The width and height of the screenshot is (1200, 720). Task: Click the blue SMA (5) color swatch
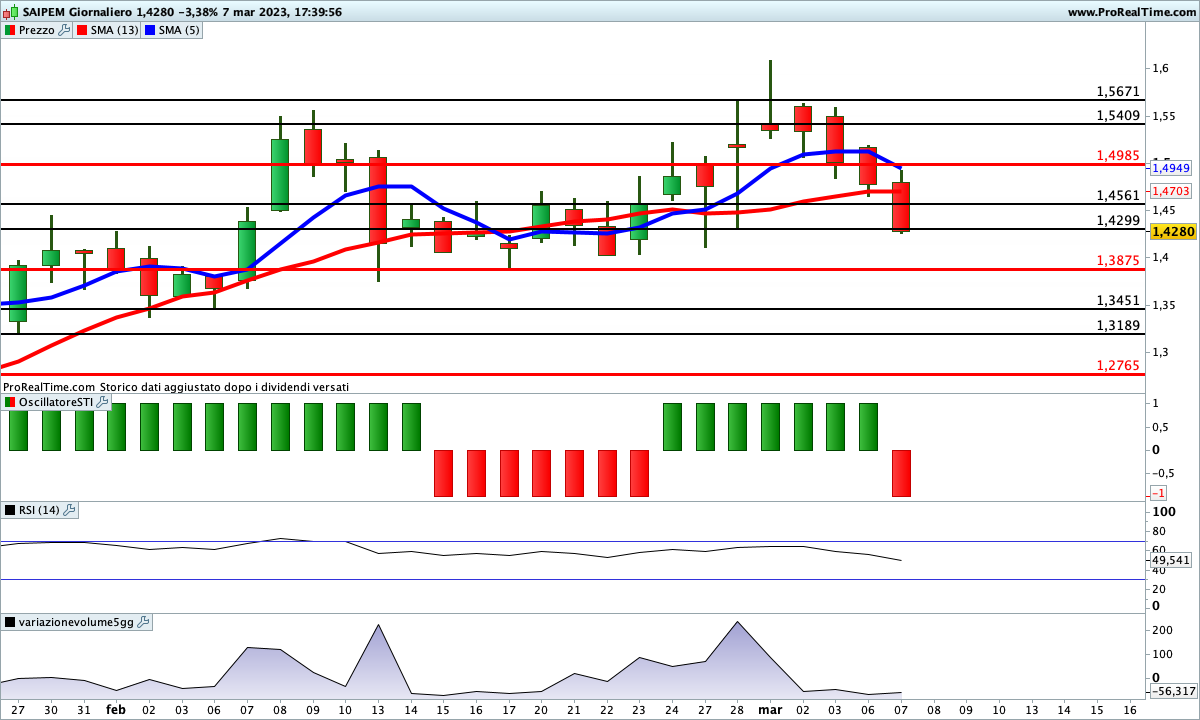(x=151, y=30)
